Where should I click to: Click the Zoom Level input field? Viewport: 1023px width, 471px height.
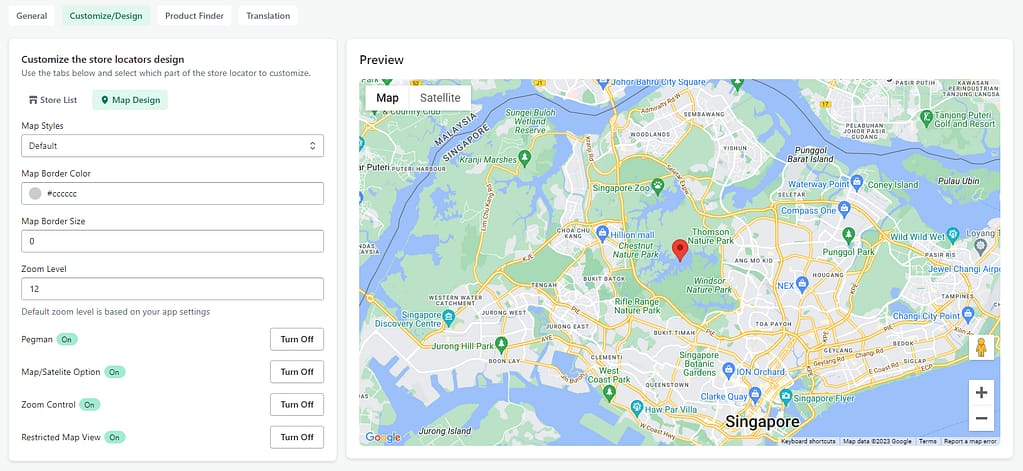[x=172, y=289]
